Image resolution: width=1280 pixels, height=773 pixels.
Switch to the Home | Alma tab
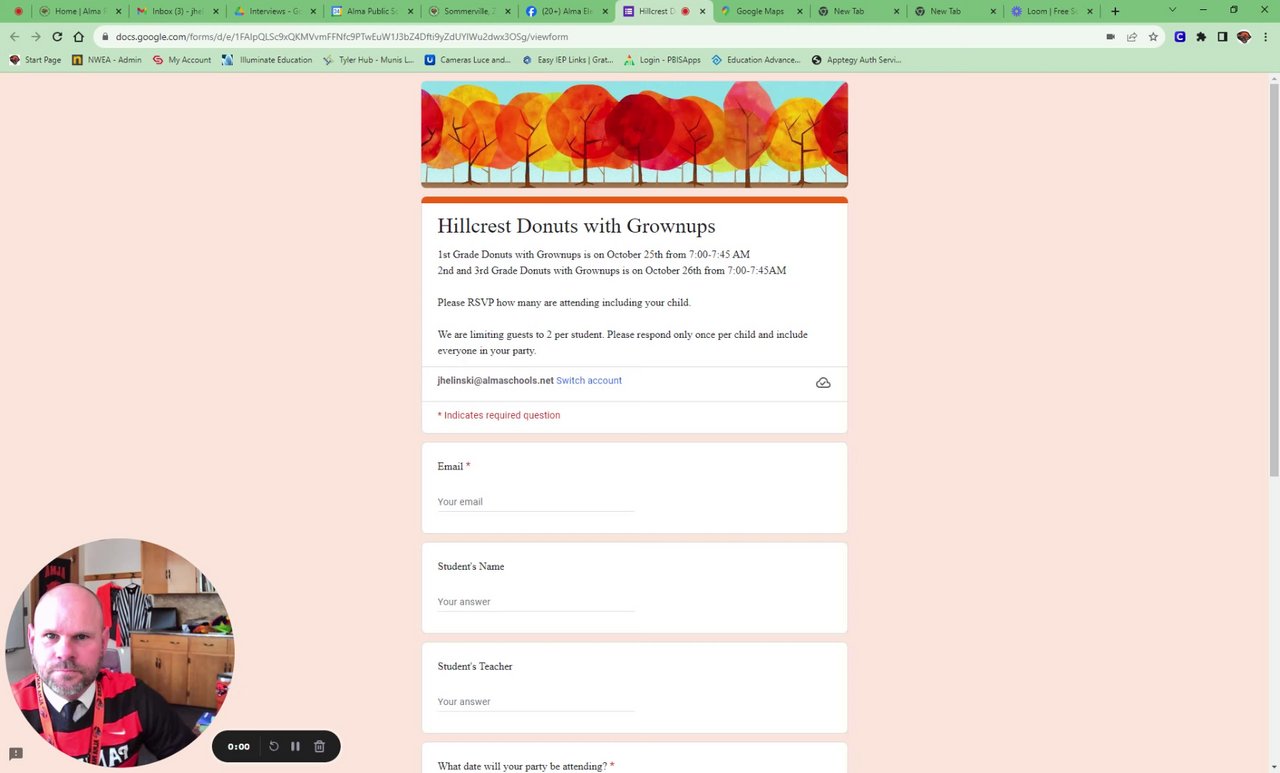coord(78,11)
